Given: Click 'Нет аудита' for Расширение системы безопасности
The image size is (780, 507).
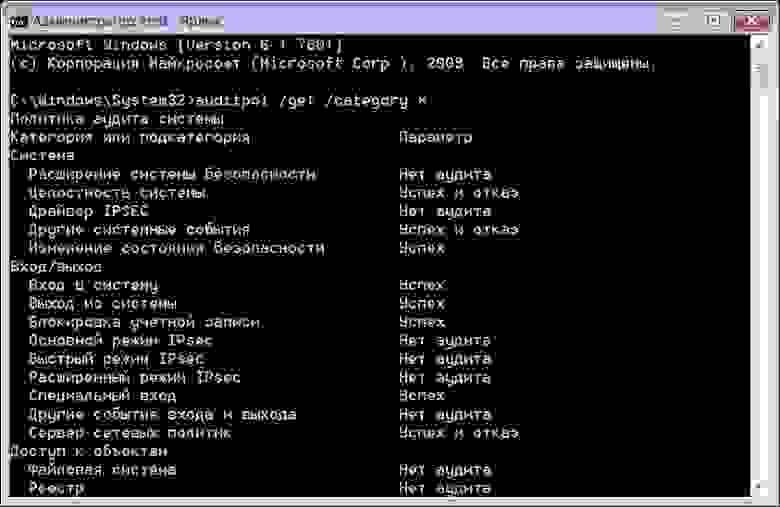Looking at the screenshot, I should pos(445,175).
